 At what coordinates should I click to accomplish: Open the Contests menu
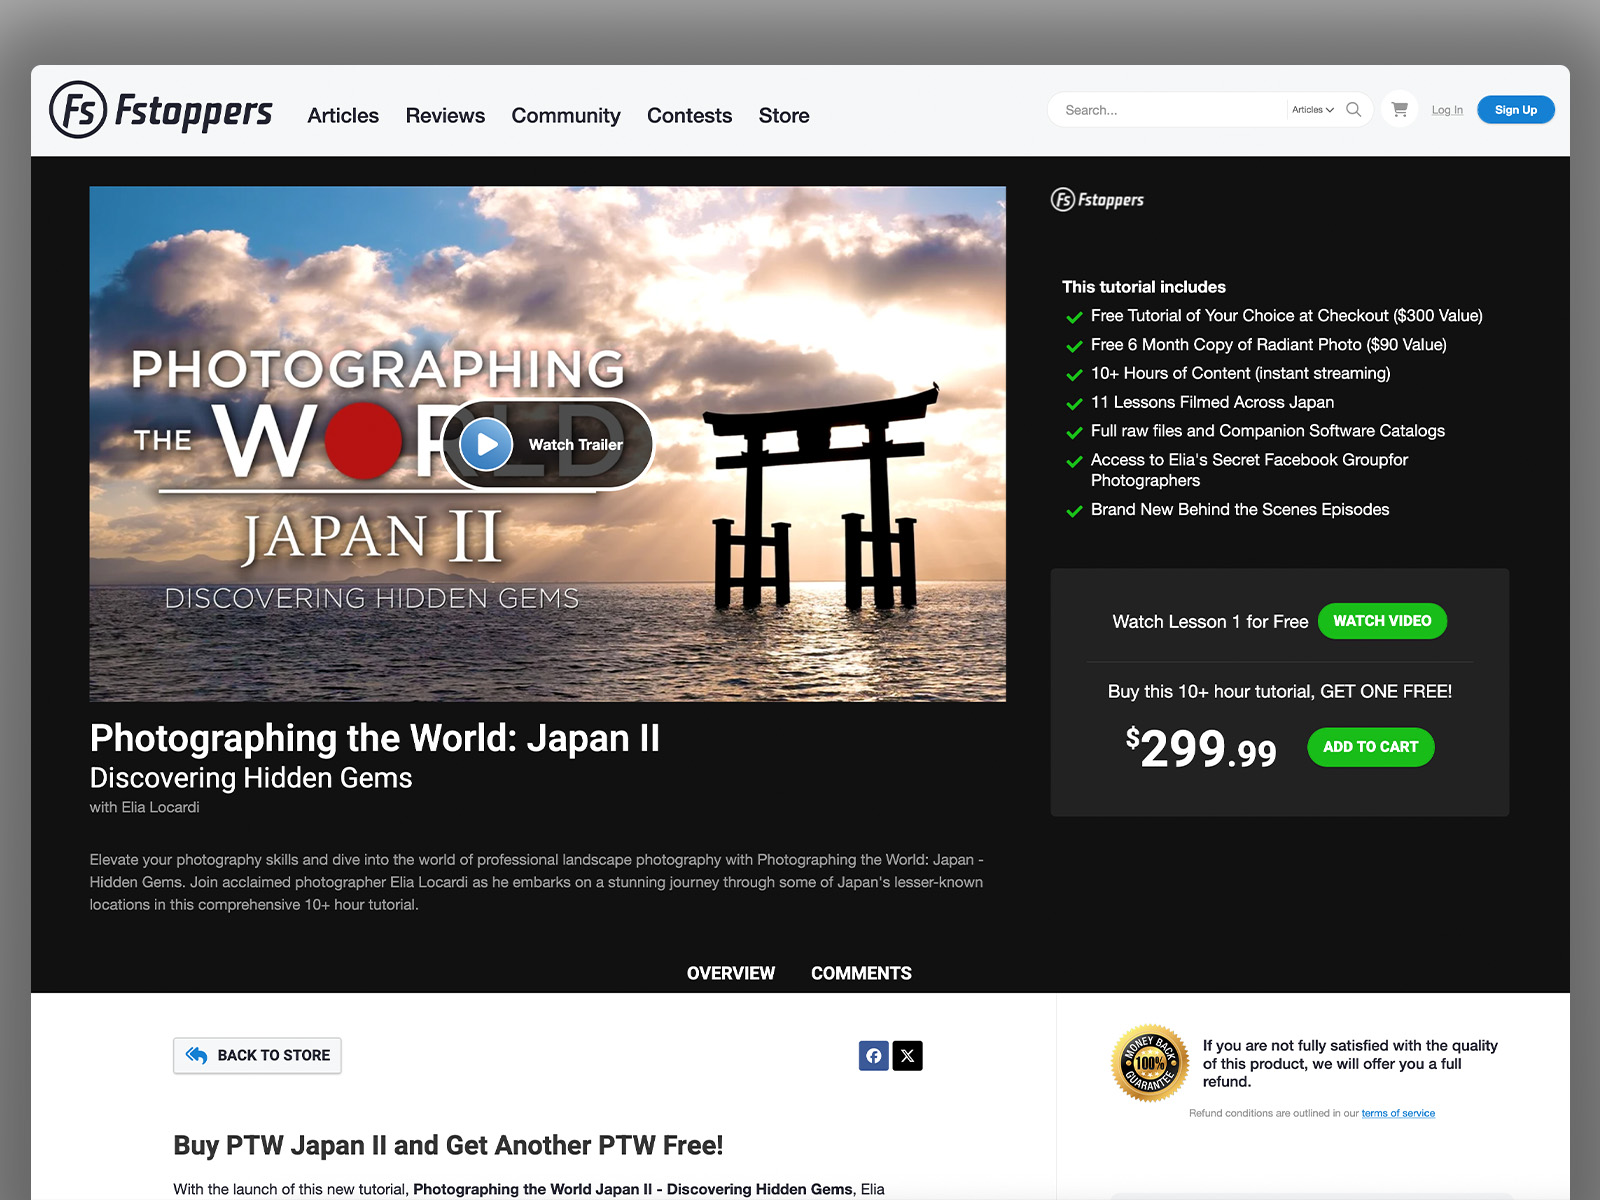[689, 116]
